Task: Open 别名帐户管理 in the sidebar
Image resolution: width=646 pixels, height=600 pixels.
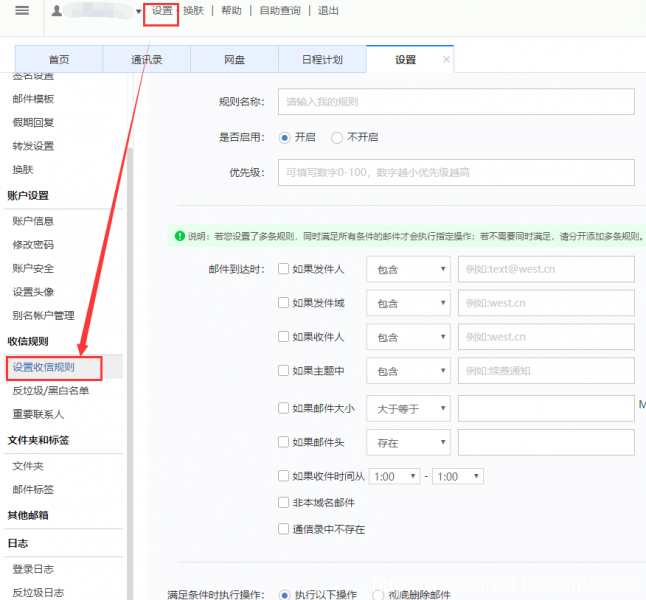Action: 44,316
